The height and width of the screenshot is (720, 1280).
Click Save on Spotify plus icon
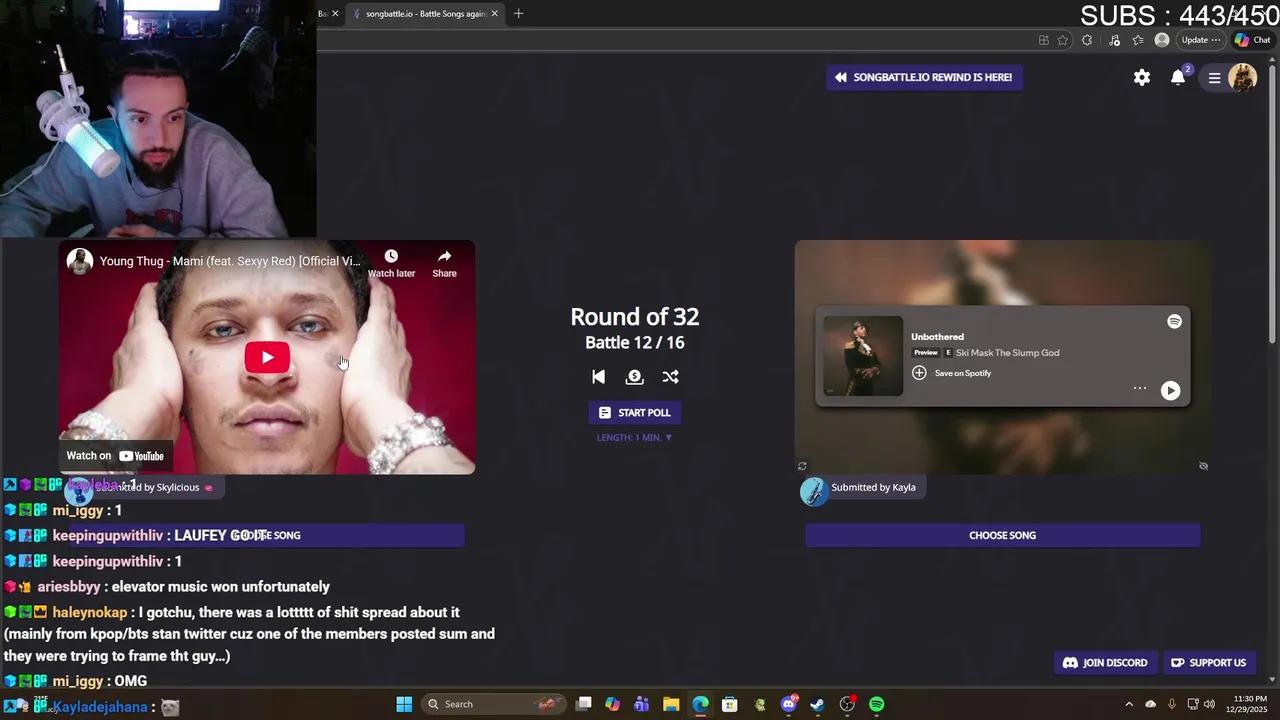point(919,373)
